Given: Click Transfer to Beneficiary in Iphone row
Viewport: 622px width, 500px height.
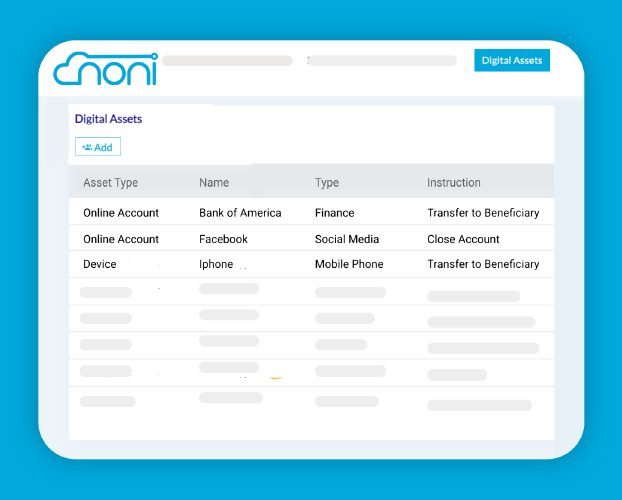Looking at the screenshot, I should tap(483, 264).
